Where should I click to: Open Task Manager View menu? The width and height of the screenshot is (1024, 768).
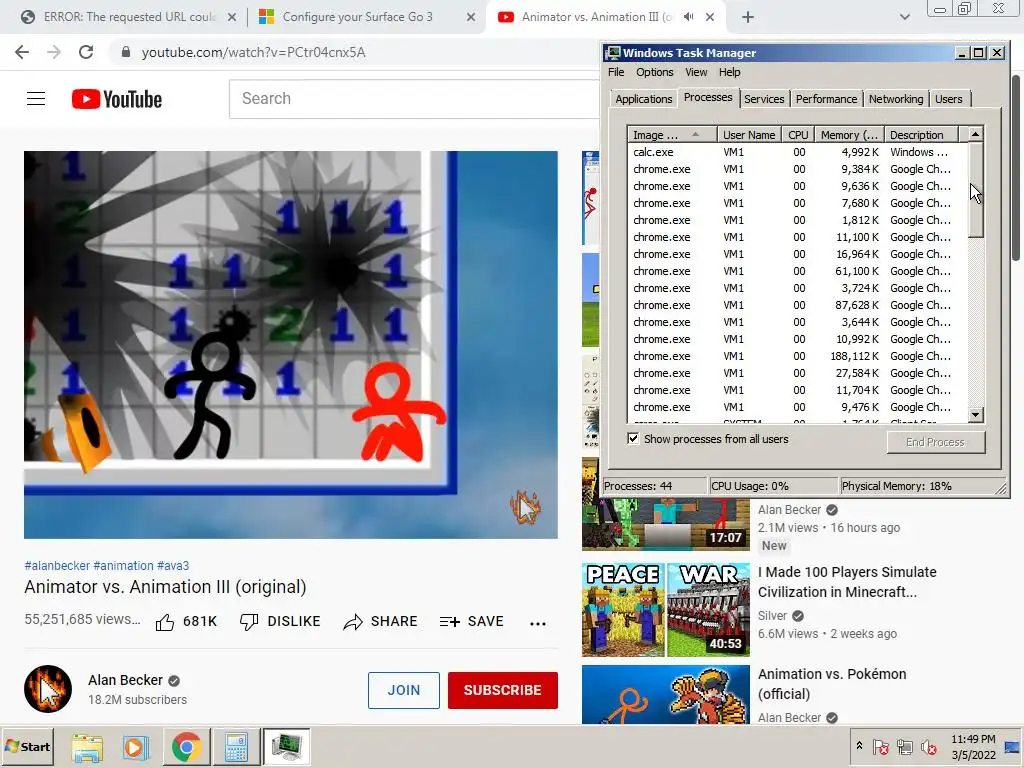click(696, 72)
